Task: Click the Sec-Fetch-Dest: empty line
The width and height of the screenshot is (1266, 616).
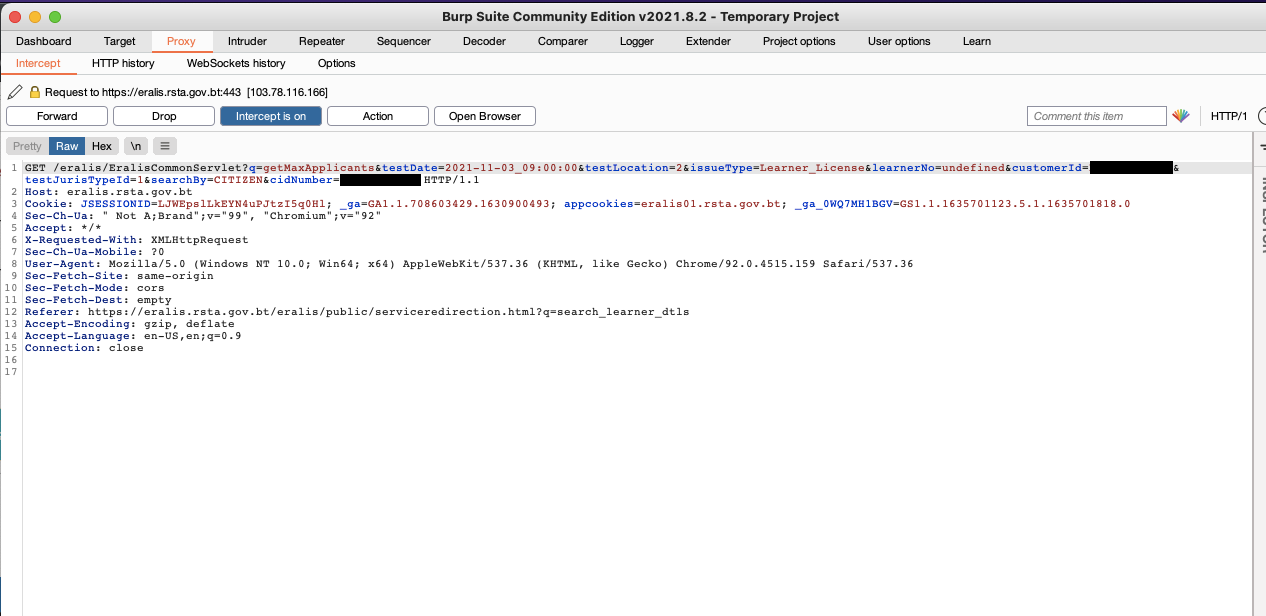Action: 98,300
